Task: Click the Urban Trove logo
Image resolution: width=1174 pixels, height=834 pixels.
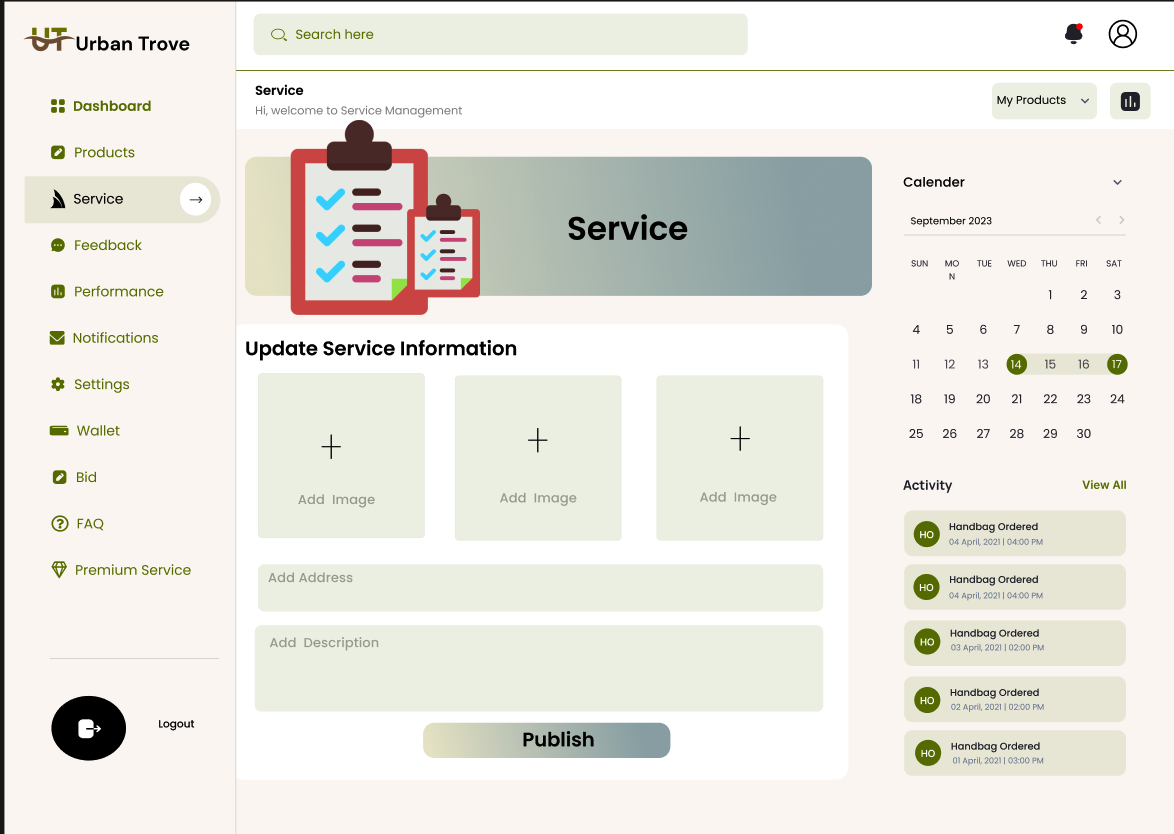Action: (x=107, y=41)
